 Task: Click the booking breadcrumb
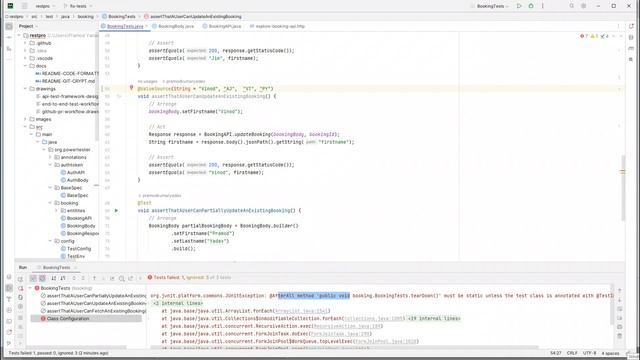tap(86, 17)
